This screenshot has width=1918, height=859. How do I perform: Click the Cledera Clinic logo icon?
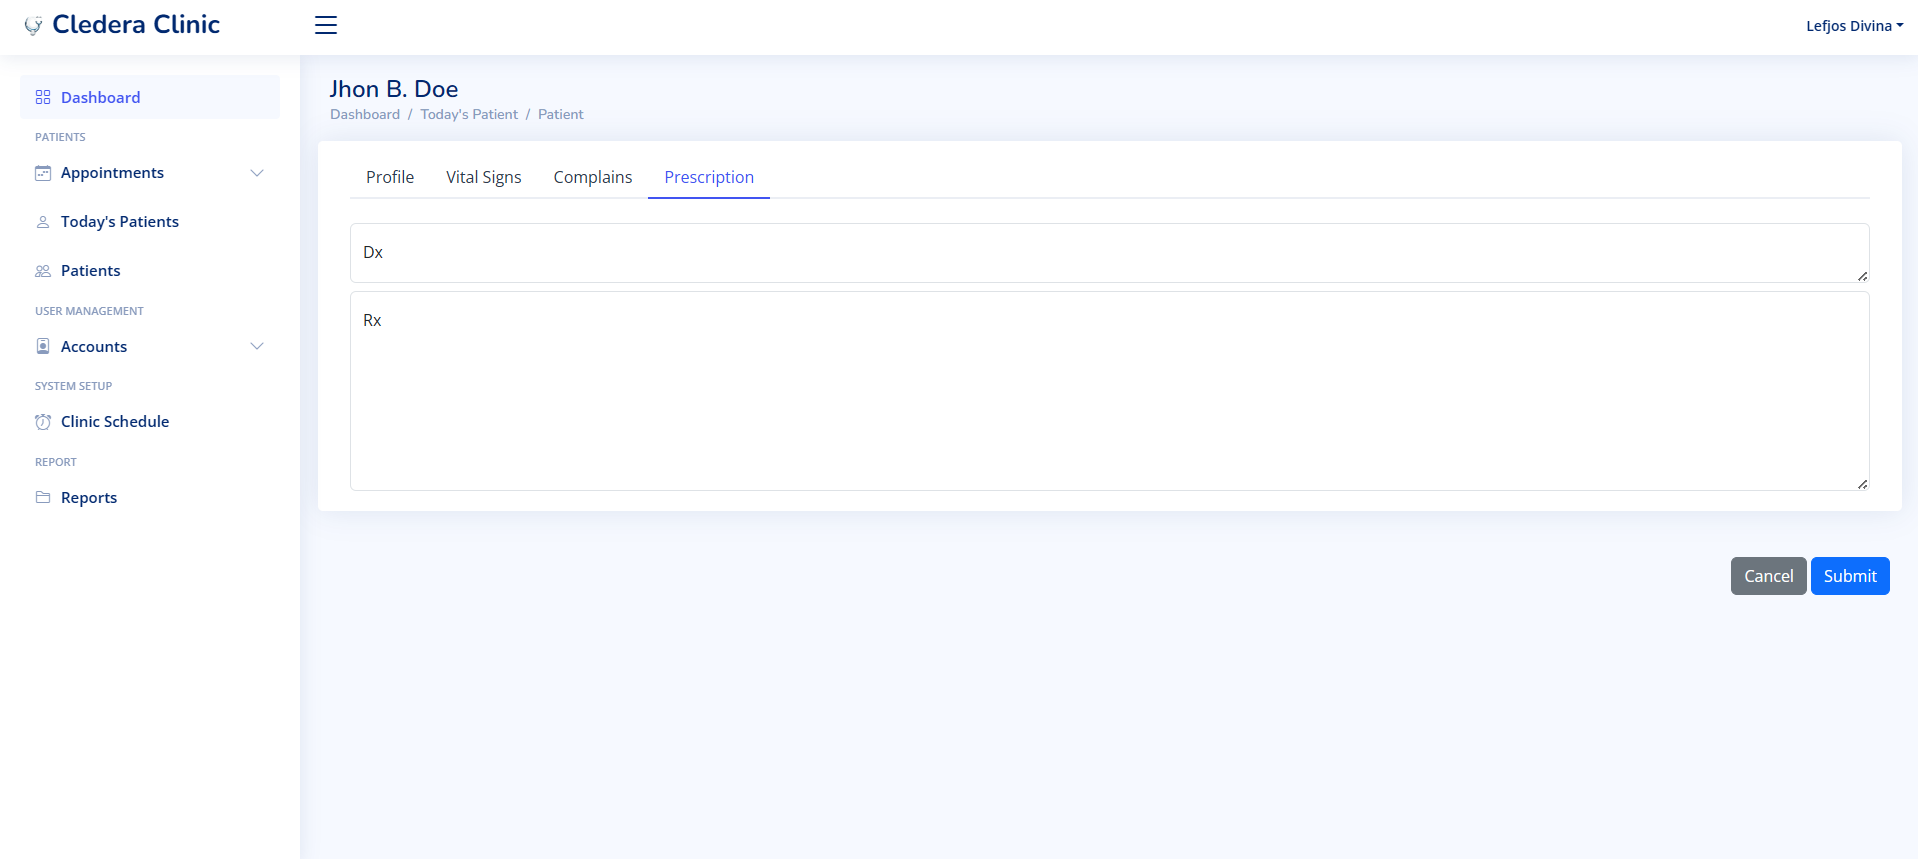(33, 26)
